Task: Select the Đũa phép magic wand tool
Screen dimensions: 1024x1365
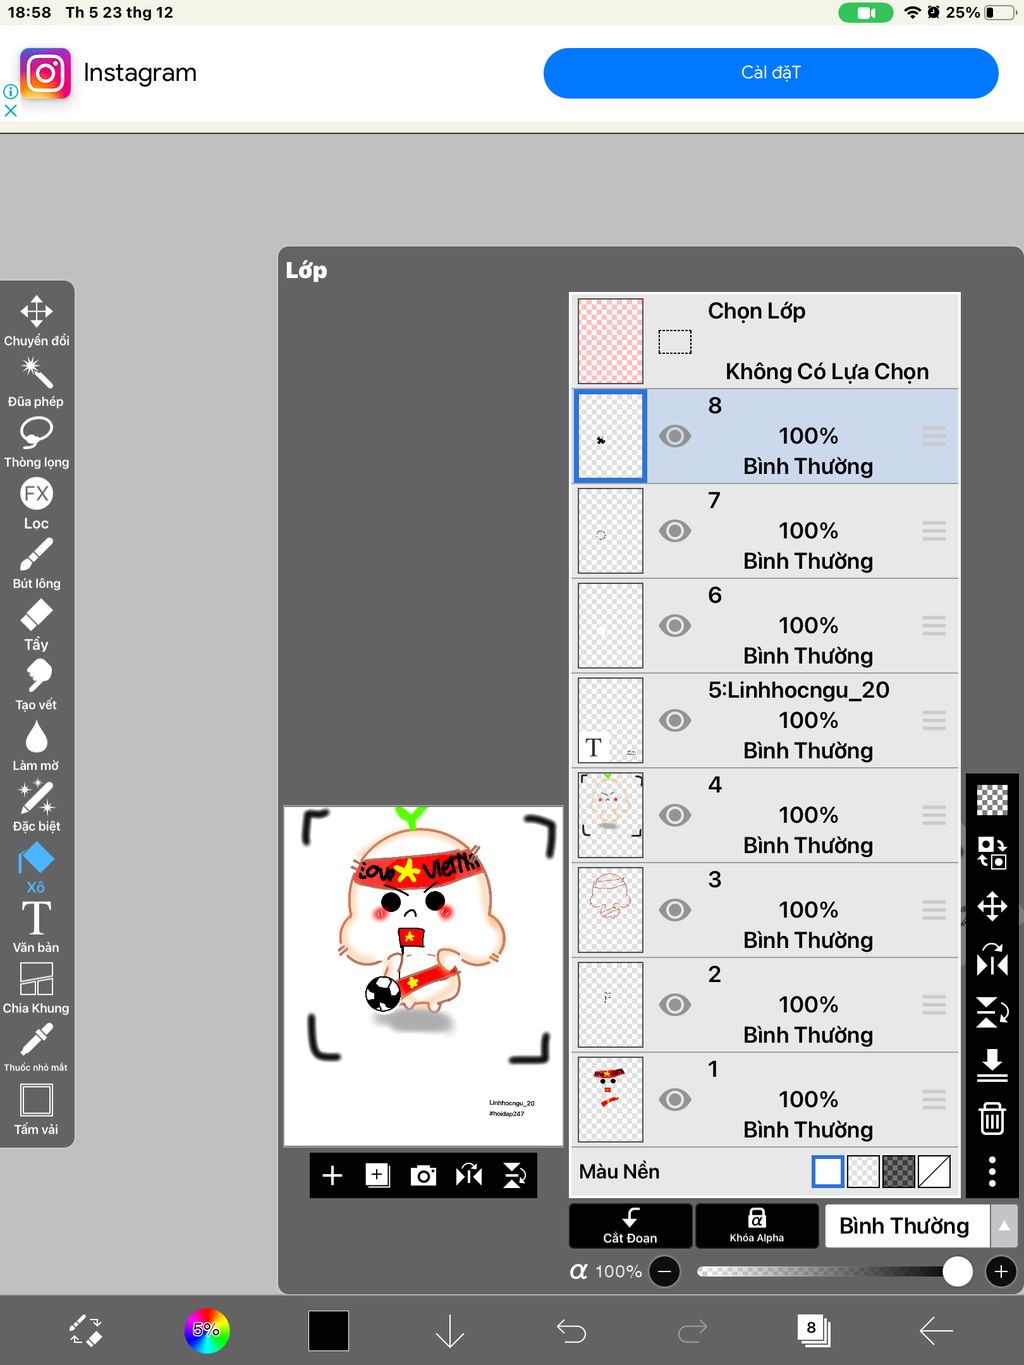Action: pyautogui.click(x=36, y=382)
